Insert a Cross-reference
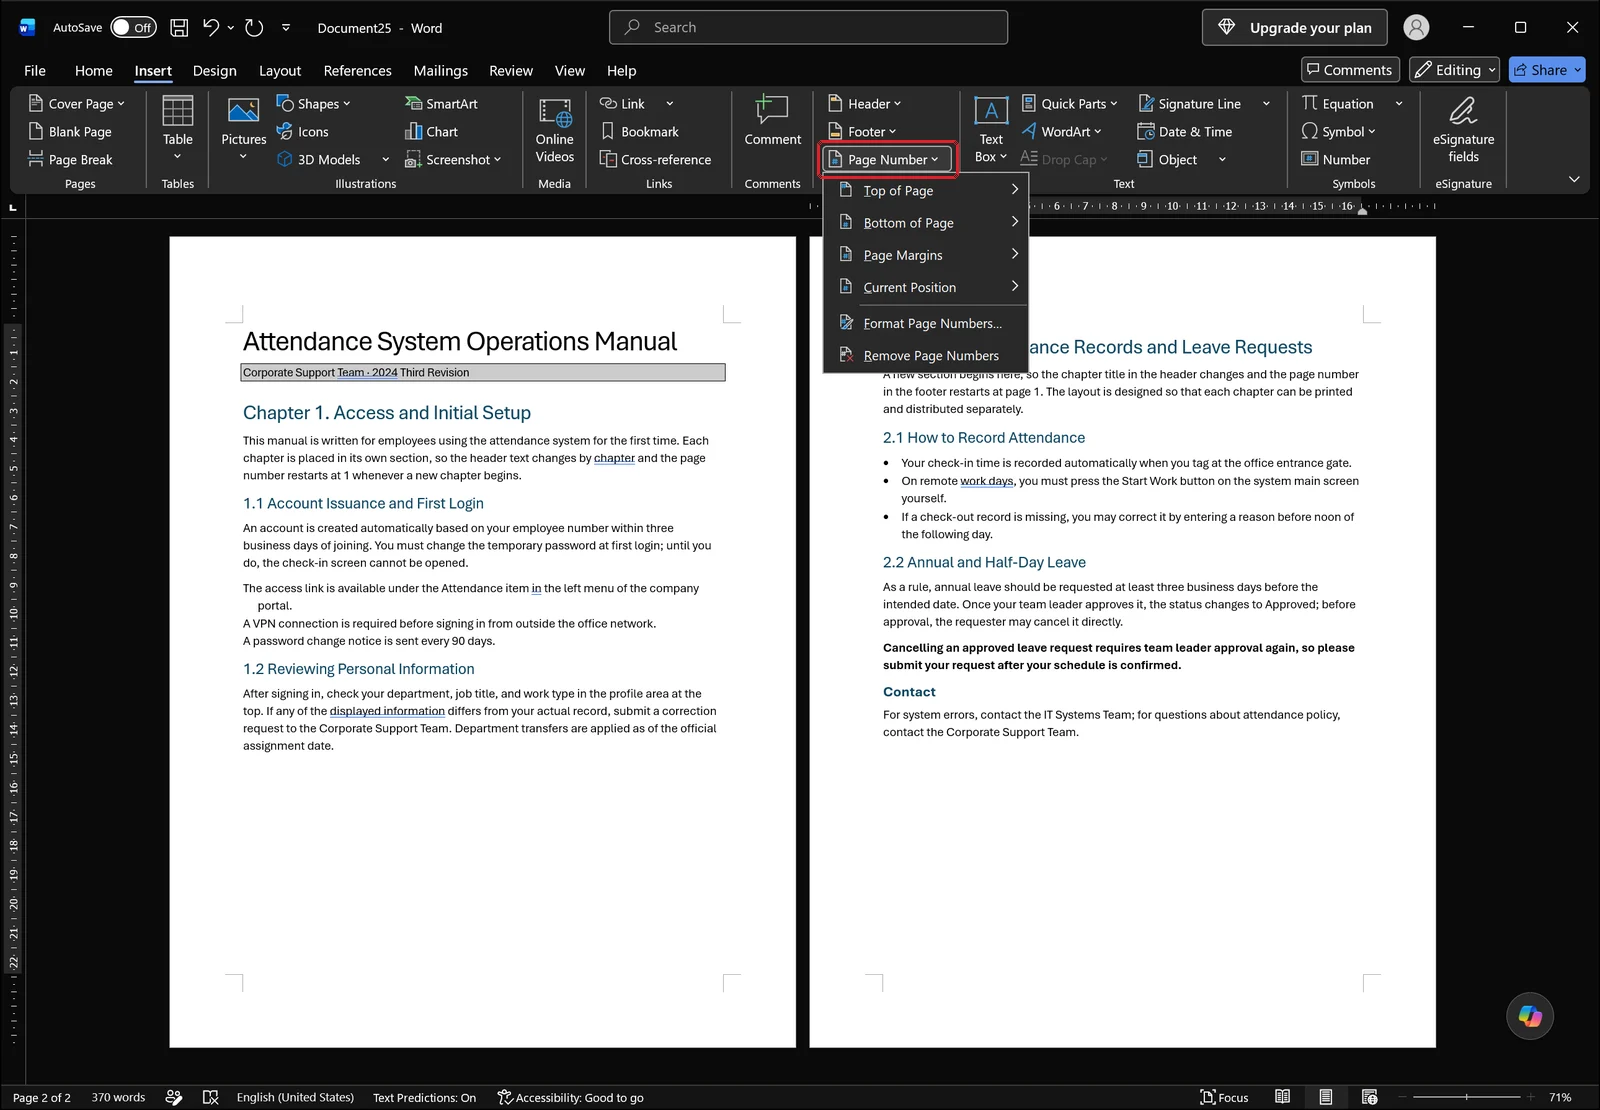The image size is (1600, 1110). click(x=655, y=160)
